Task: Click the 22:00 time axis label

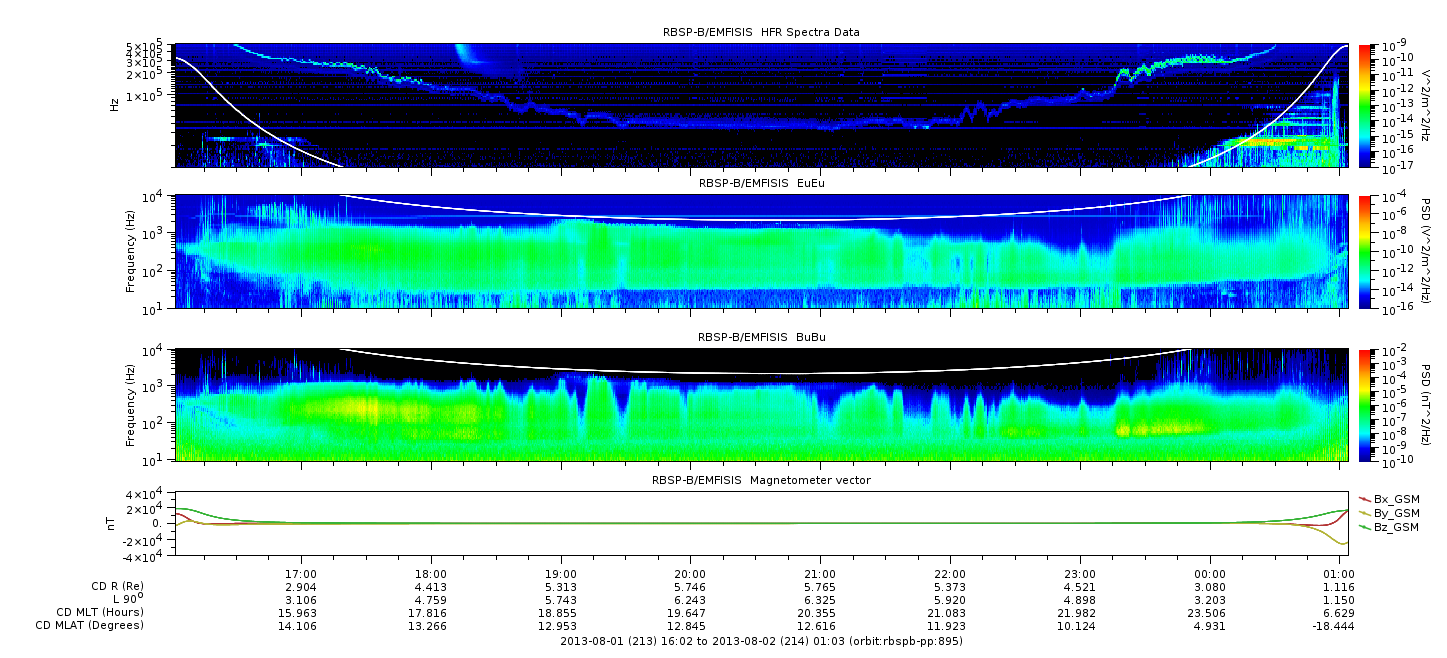Action: click(x=950, y=574)
